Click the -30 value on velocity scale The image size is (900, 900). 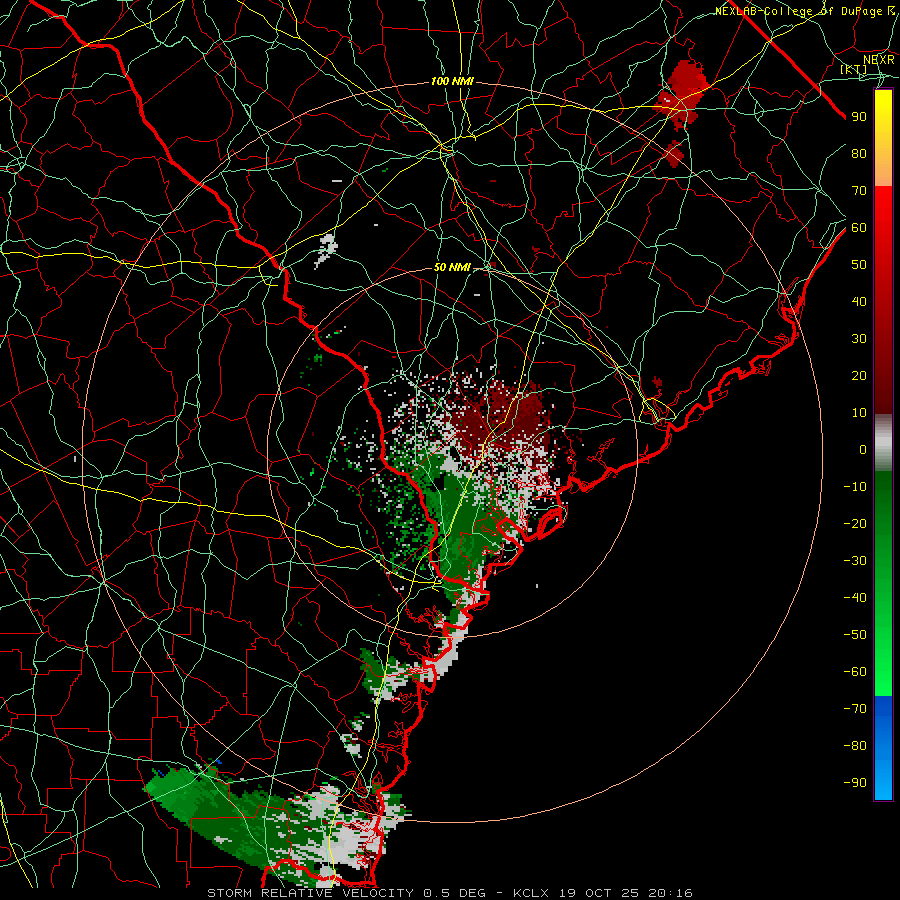(855, 561)
